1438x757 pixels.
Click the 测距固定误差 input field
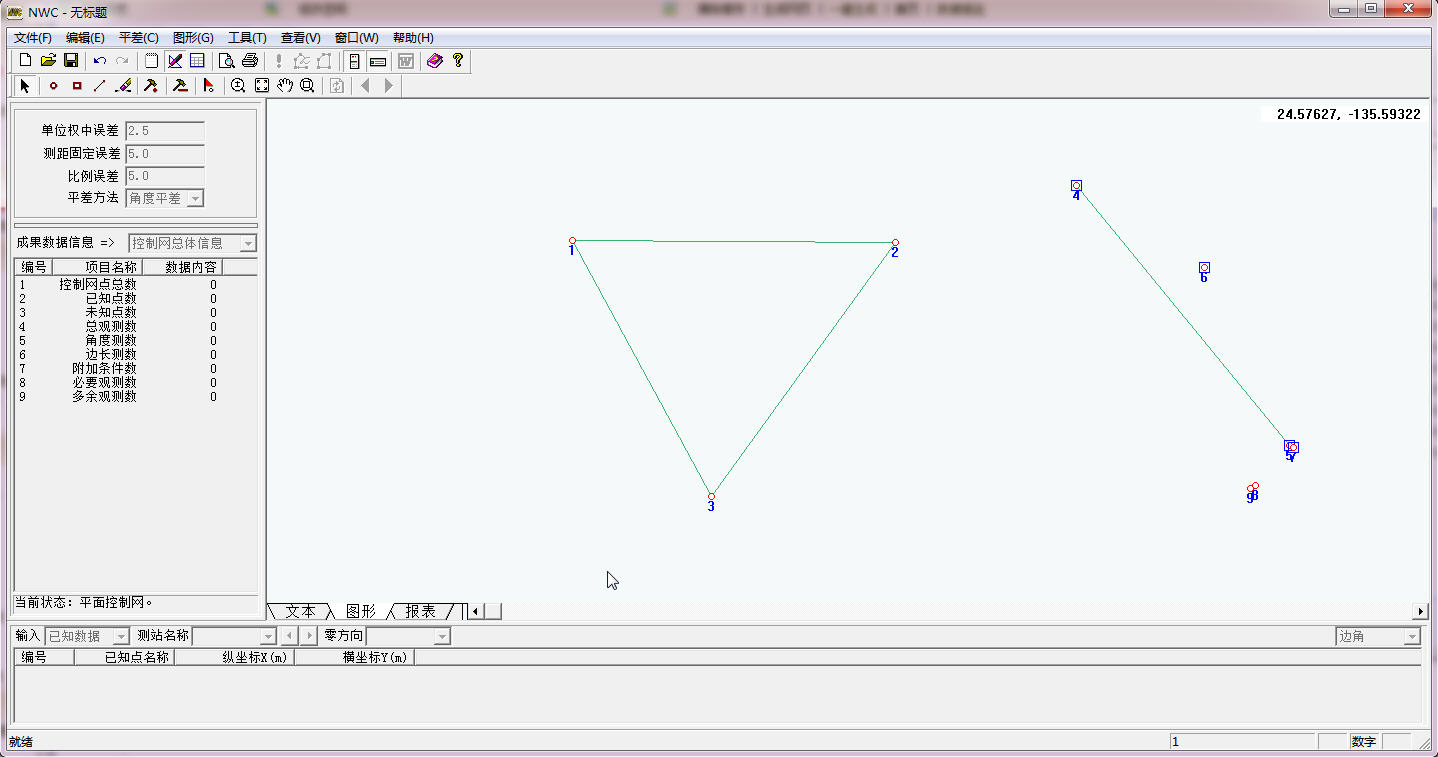click(x=165, y=154)
